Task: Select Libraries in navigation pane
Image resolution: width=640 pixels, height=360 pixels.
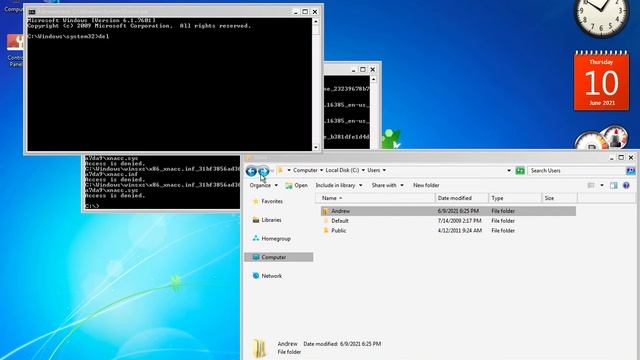Action: pos(271,220)
